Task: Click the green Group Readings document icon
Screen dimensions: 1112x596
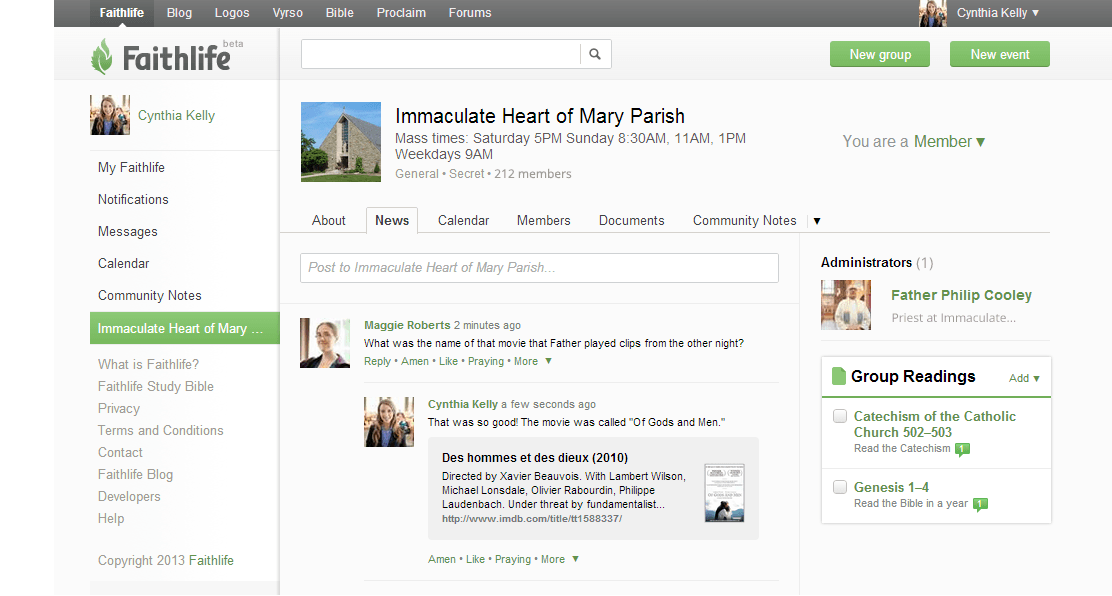Action: pyautogui.click(x=838, y=376)
